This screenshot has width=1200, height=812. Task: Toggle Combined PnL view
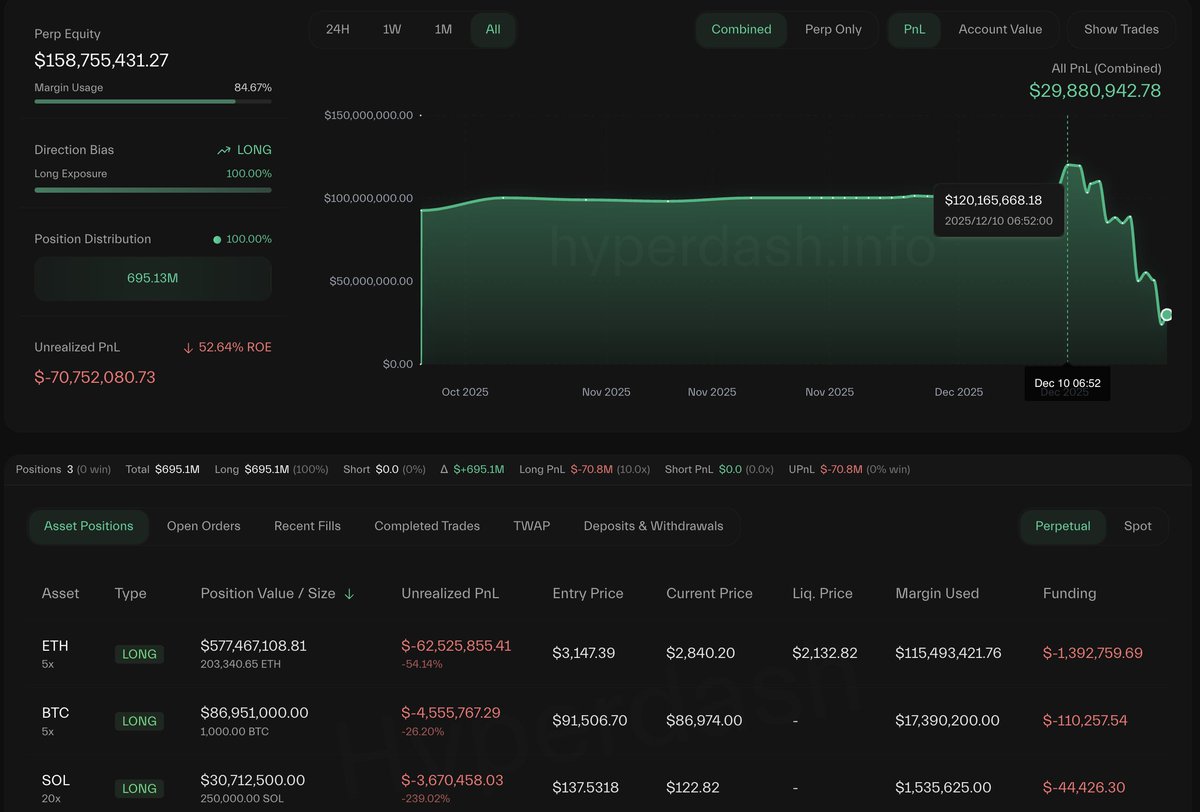click(x=741, y=29)
